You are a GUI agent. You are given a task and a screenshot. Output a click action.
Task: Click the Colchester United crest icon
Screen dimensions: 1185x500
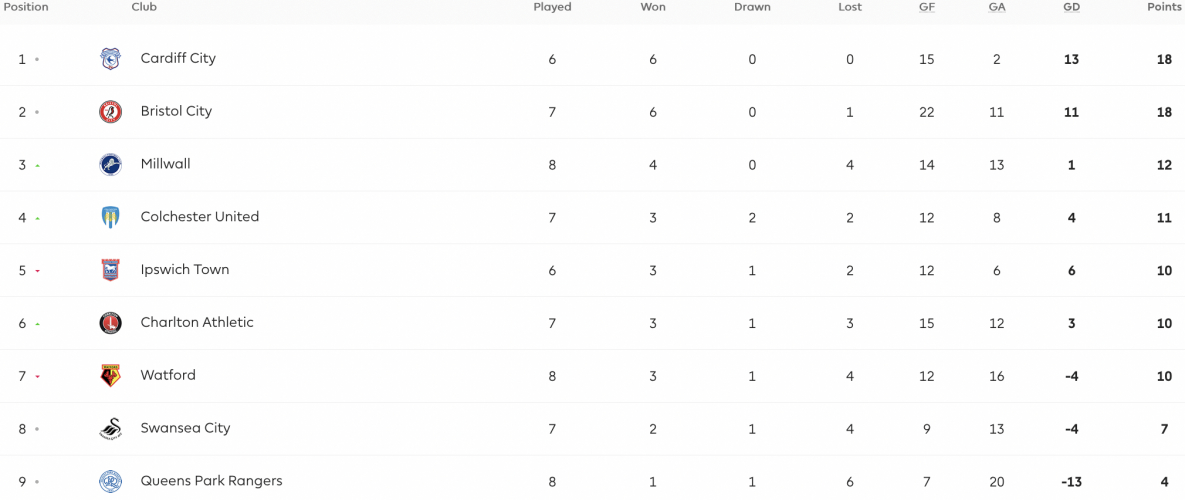(110, 218)
